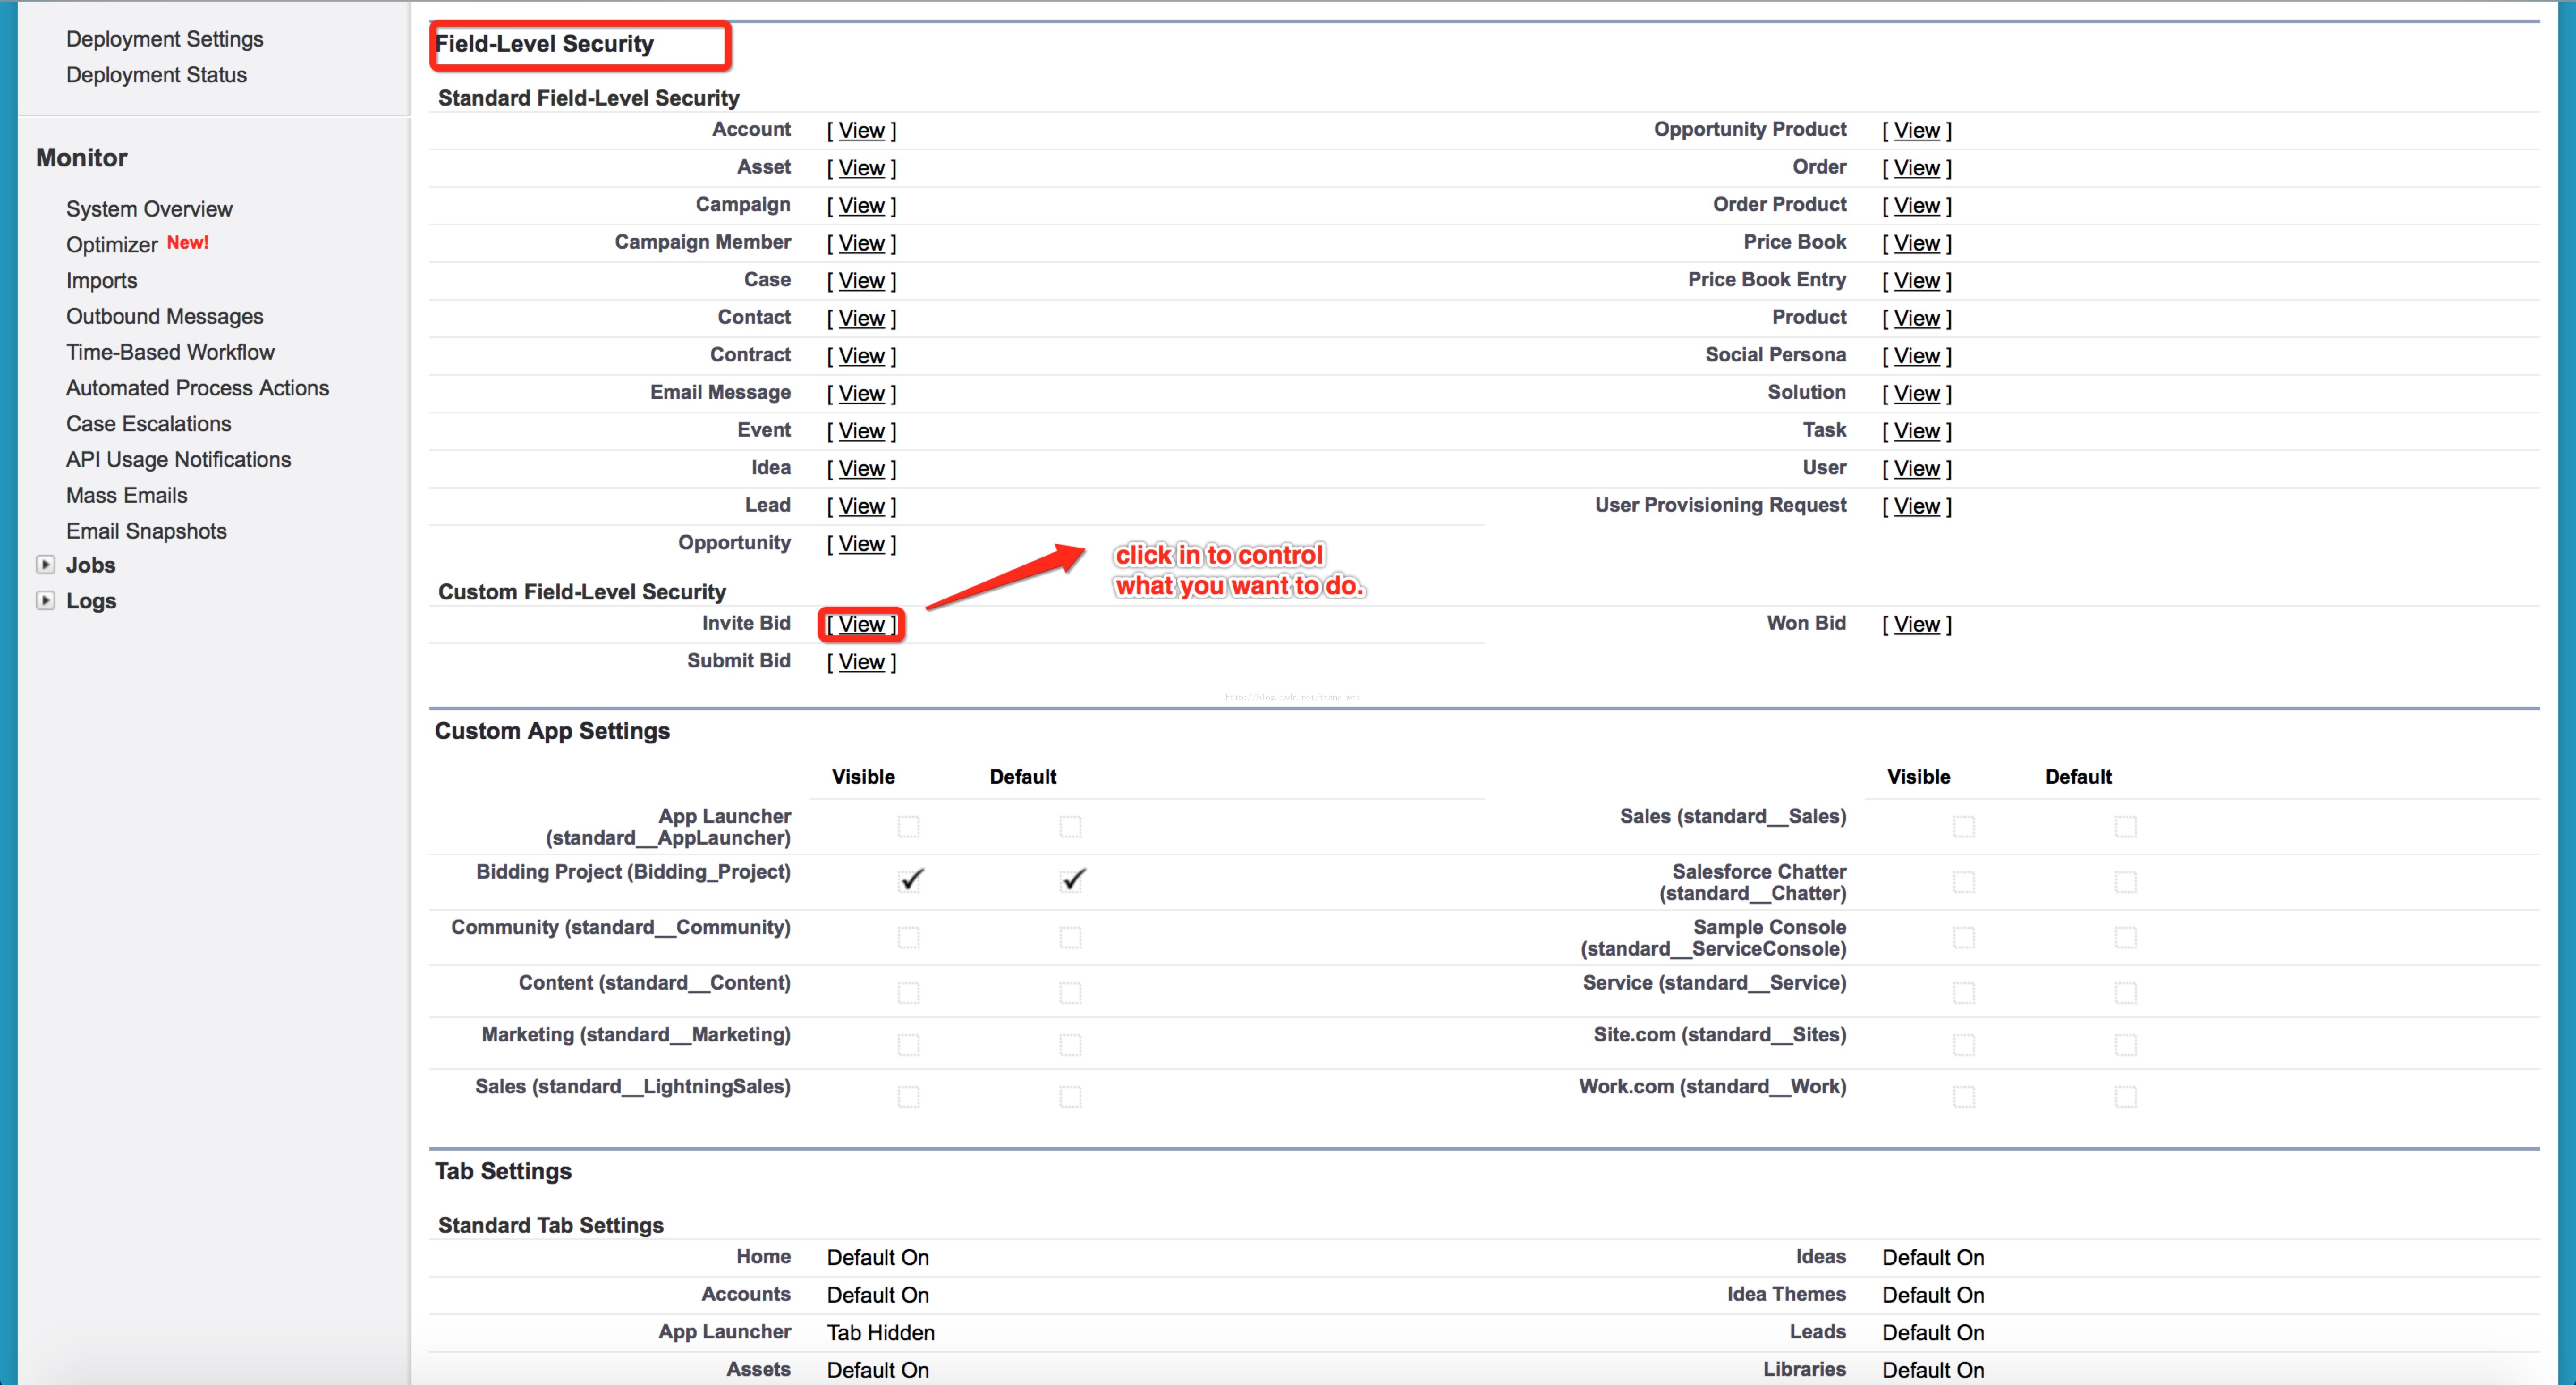View Submit Bid custom field security
Image resolution: width=2576 pixels, height=1385 pixels.
click(x=861, y=662)
